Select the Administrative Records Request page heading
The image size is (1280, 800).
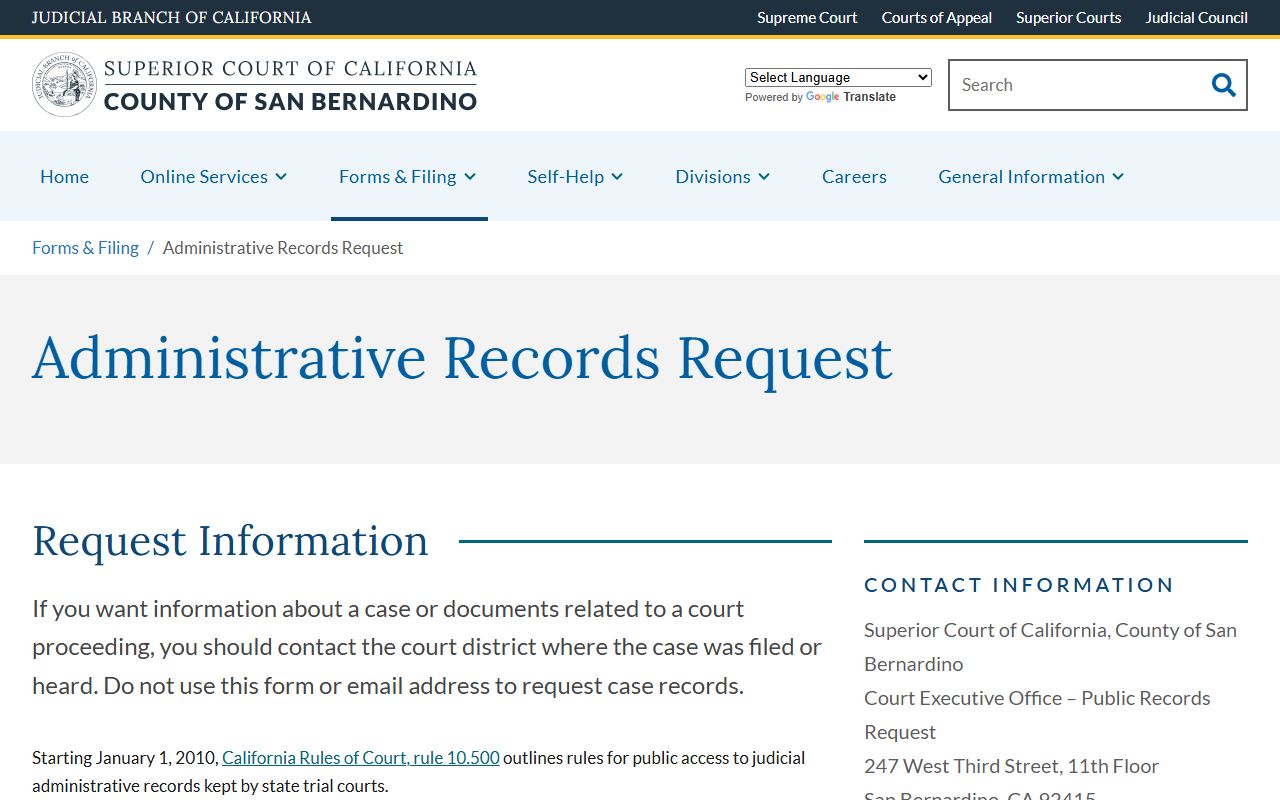(462, 358)
